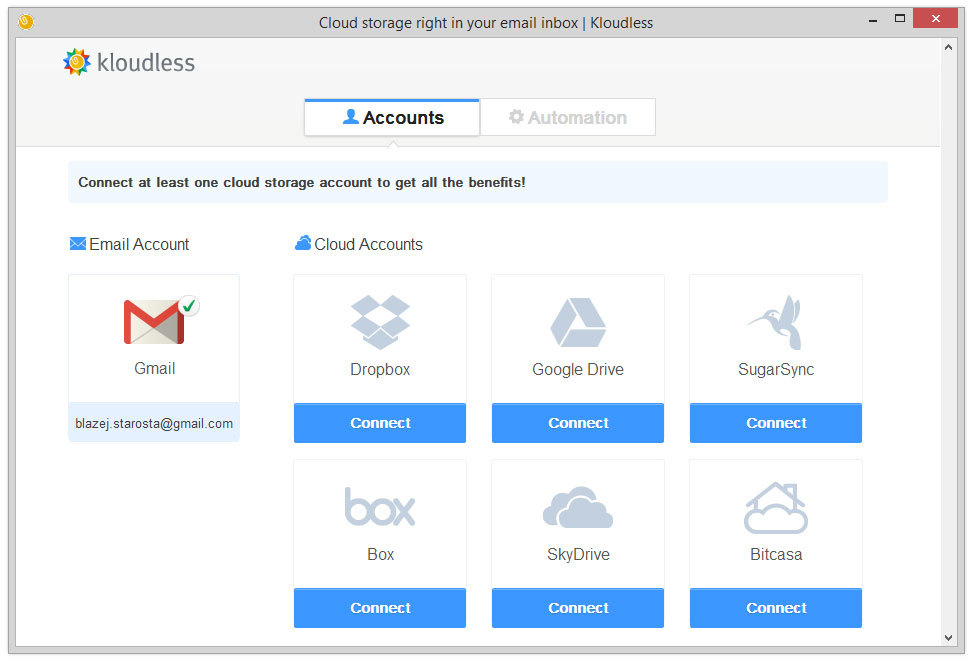The width and height of the screenshot is (973, 660).
Task: Click the Google Drive triangle icon
Action: pyautogui.click(x=578, y=323)
